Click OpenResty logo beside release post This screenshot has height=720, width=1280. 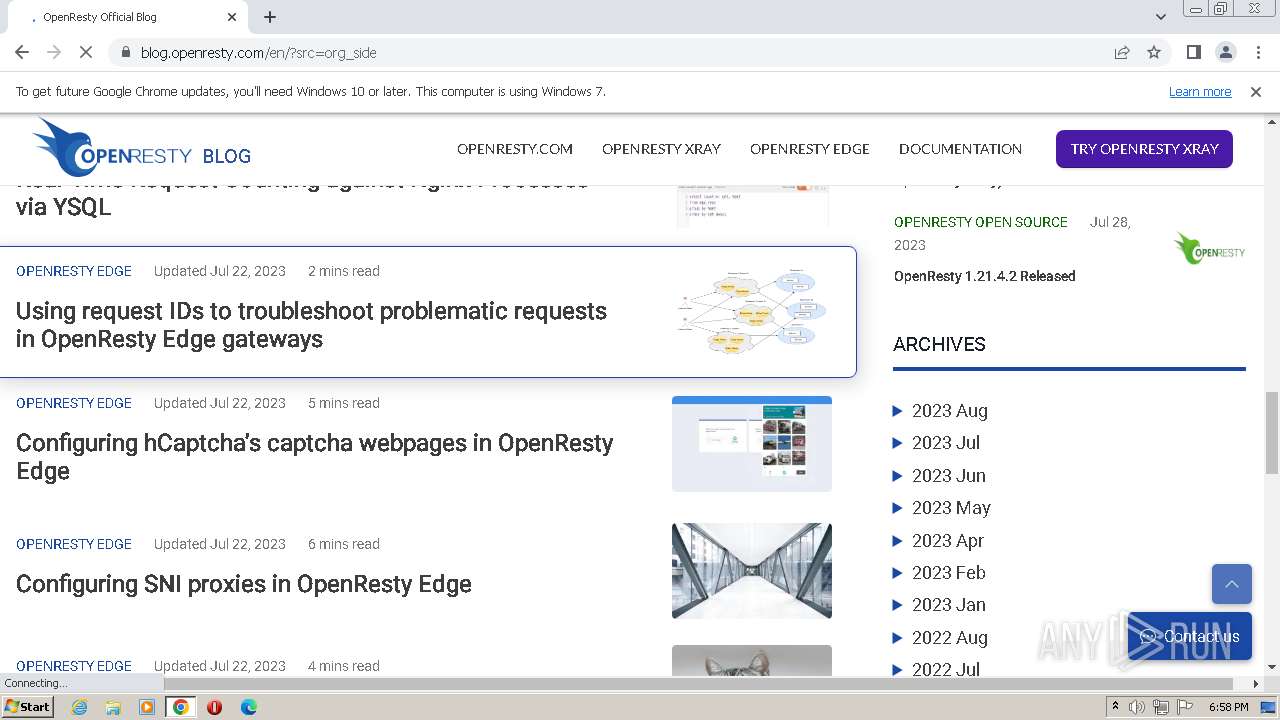point(1209,248)
